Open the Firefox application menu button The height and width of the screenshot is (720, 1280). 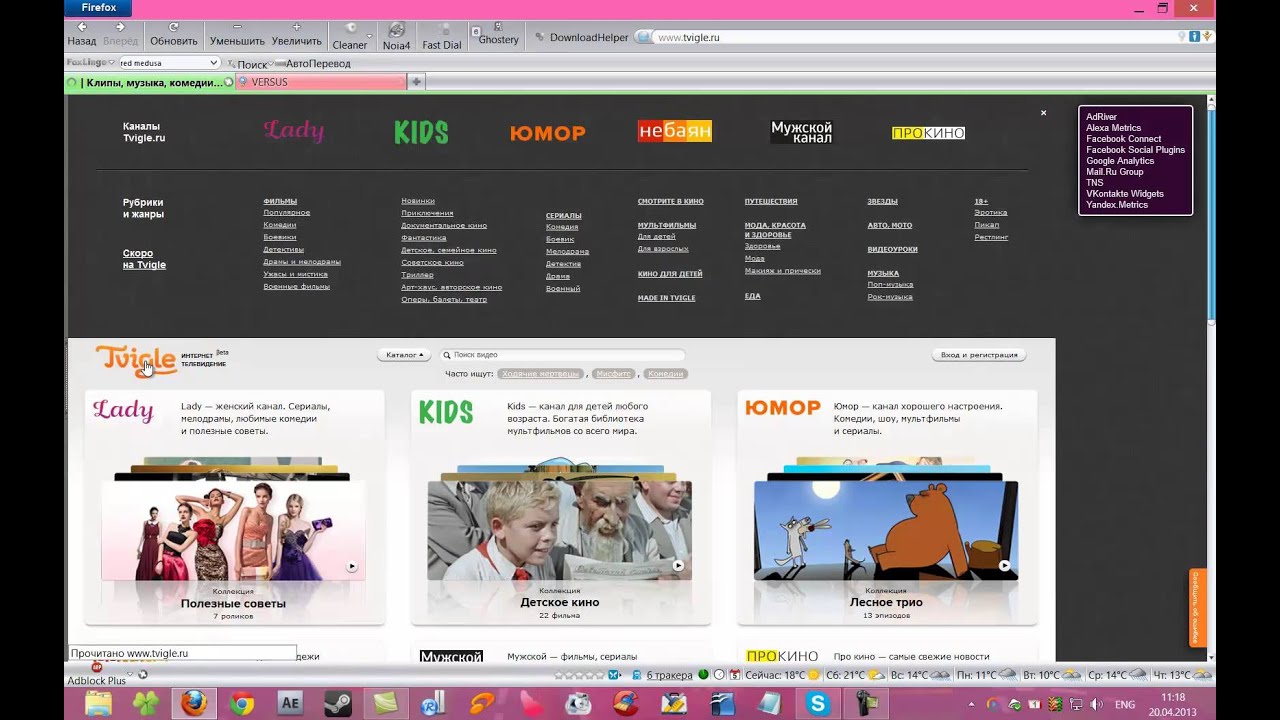pos(98,8)
